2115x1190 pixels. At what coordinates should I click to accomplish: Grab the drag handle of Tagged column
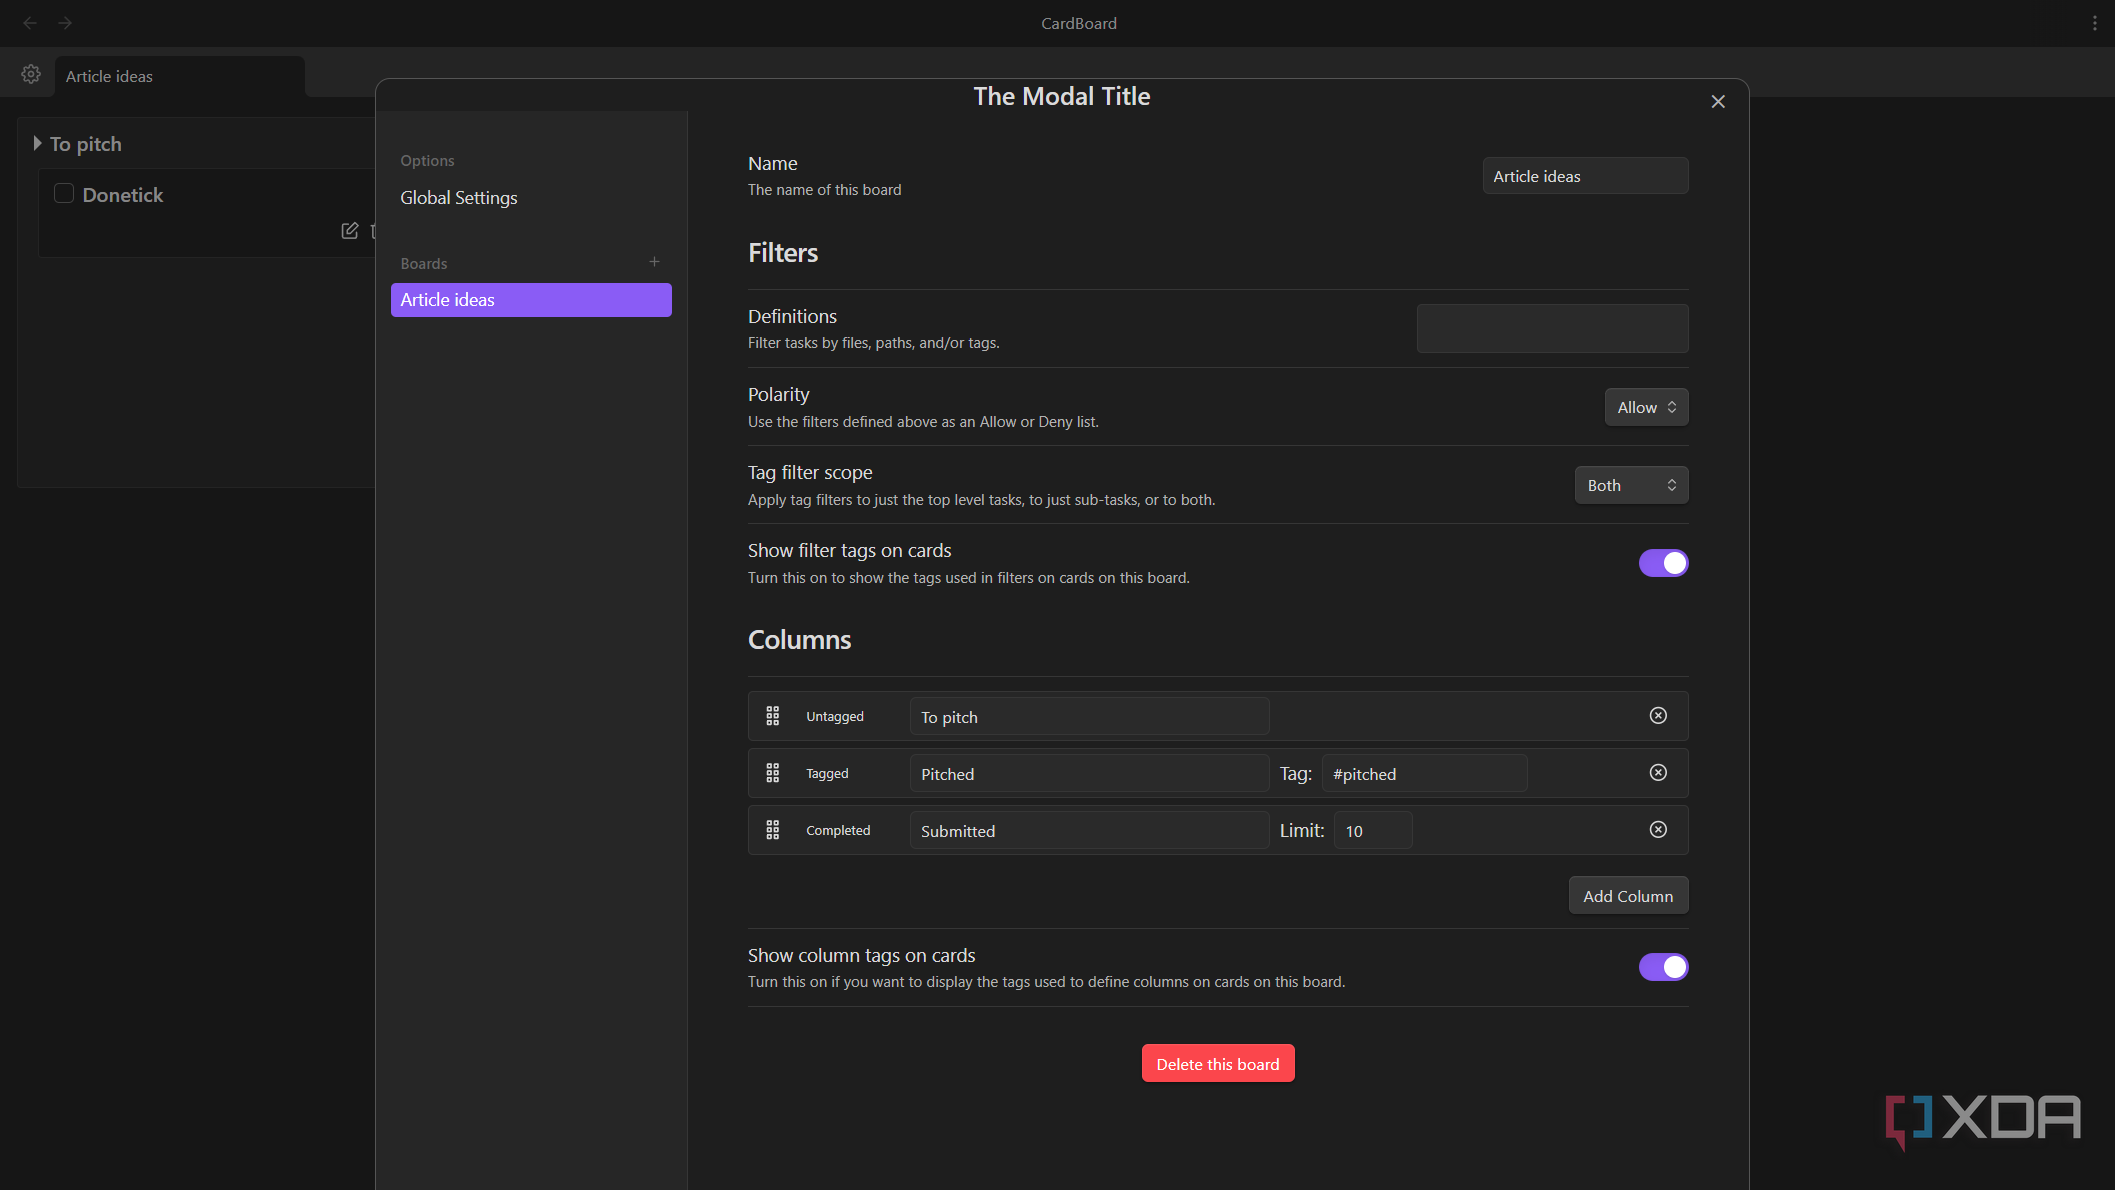click(772, 773)
